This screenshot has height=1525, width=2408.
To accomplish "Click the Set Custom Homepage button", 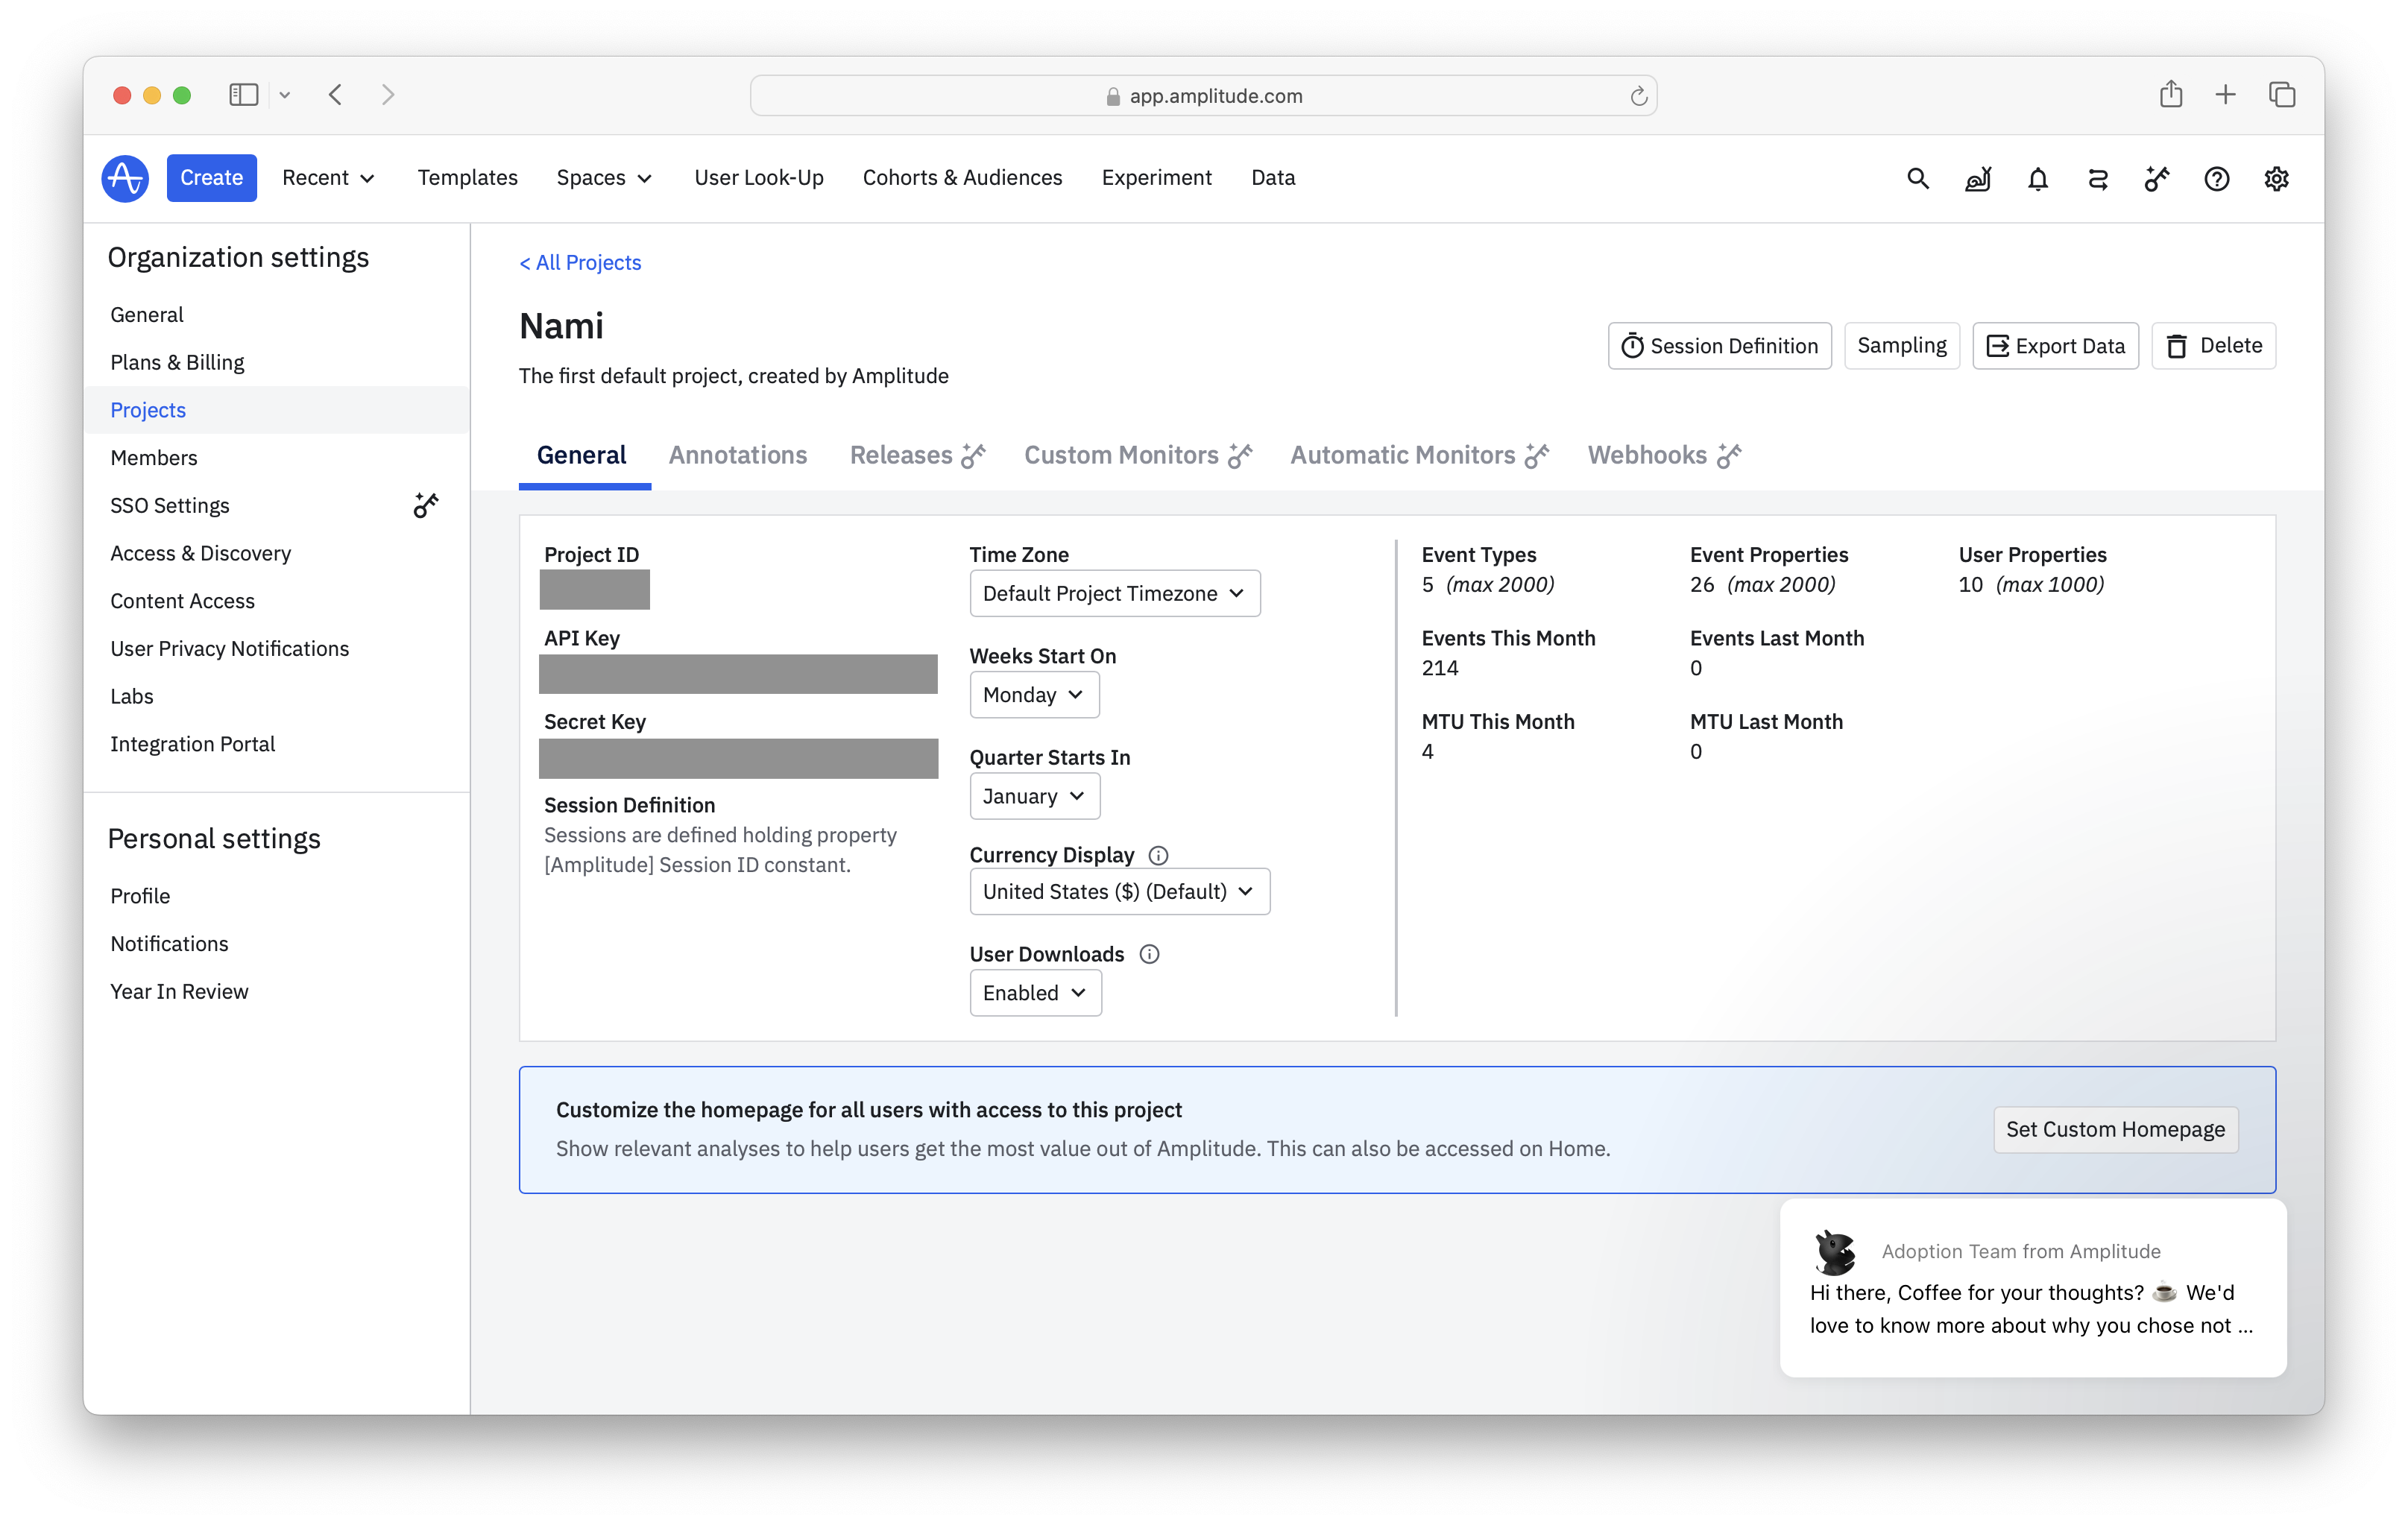I will pos(2115,1129).
